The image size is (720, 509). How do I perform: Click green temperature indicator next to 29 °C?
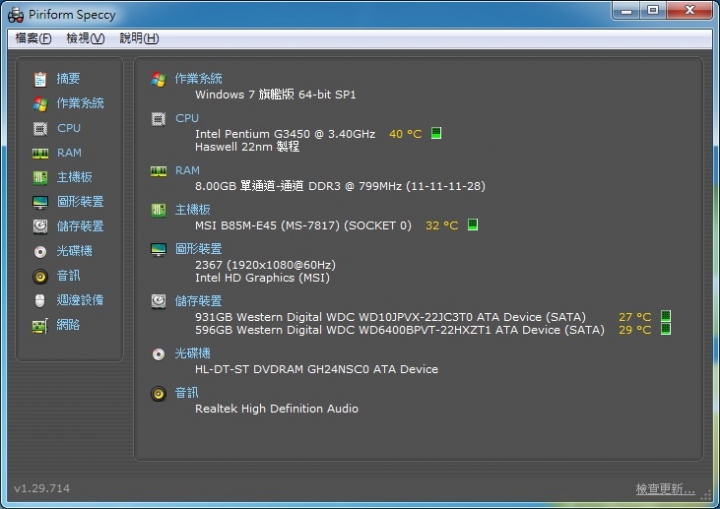click(666, 329)
